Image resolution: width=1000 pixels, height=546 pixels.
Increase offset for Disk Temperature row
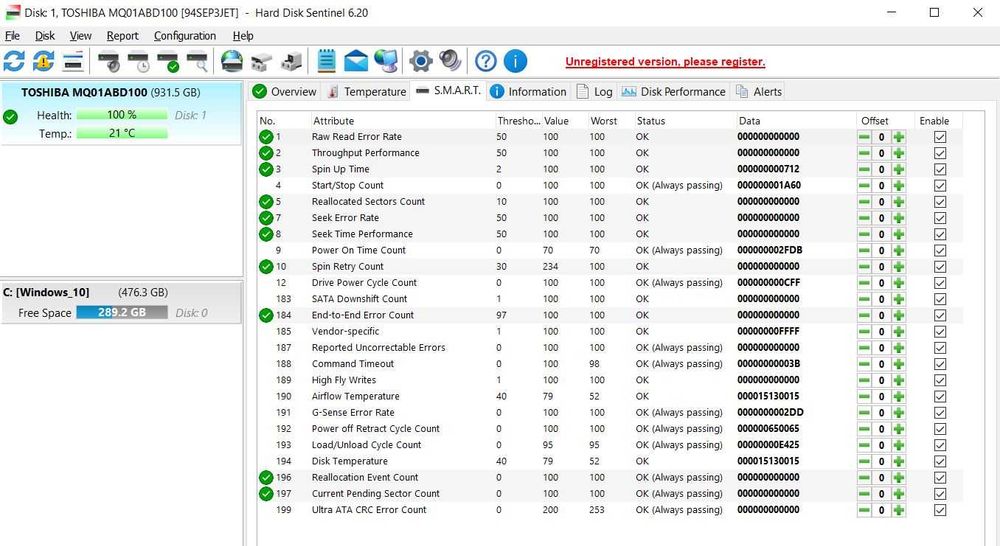point(899,461)
